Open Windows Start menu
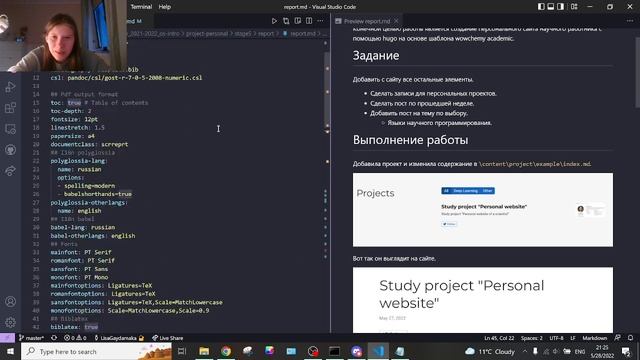This screenshot has height=360, width=640. tap(10, 351)
